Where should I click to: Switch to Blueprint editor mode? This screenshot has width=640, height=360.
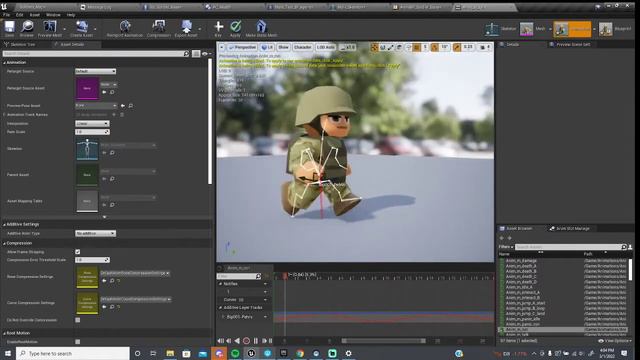tap(615, 29)
